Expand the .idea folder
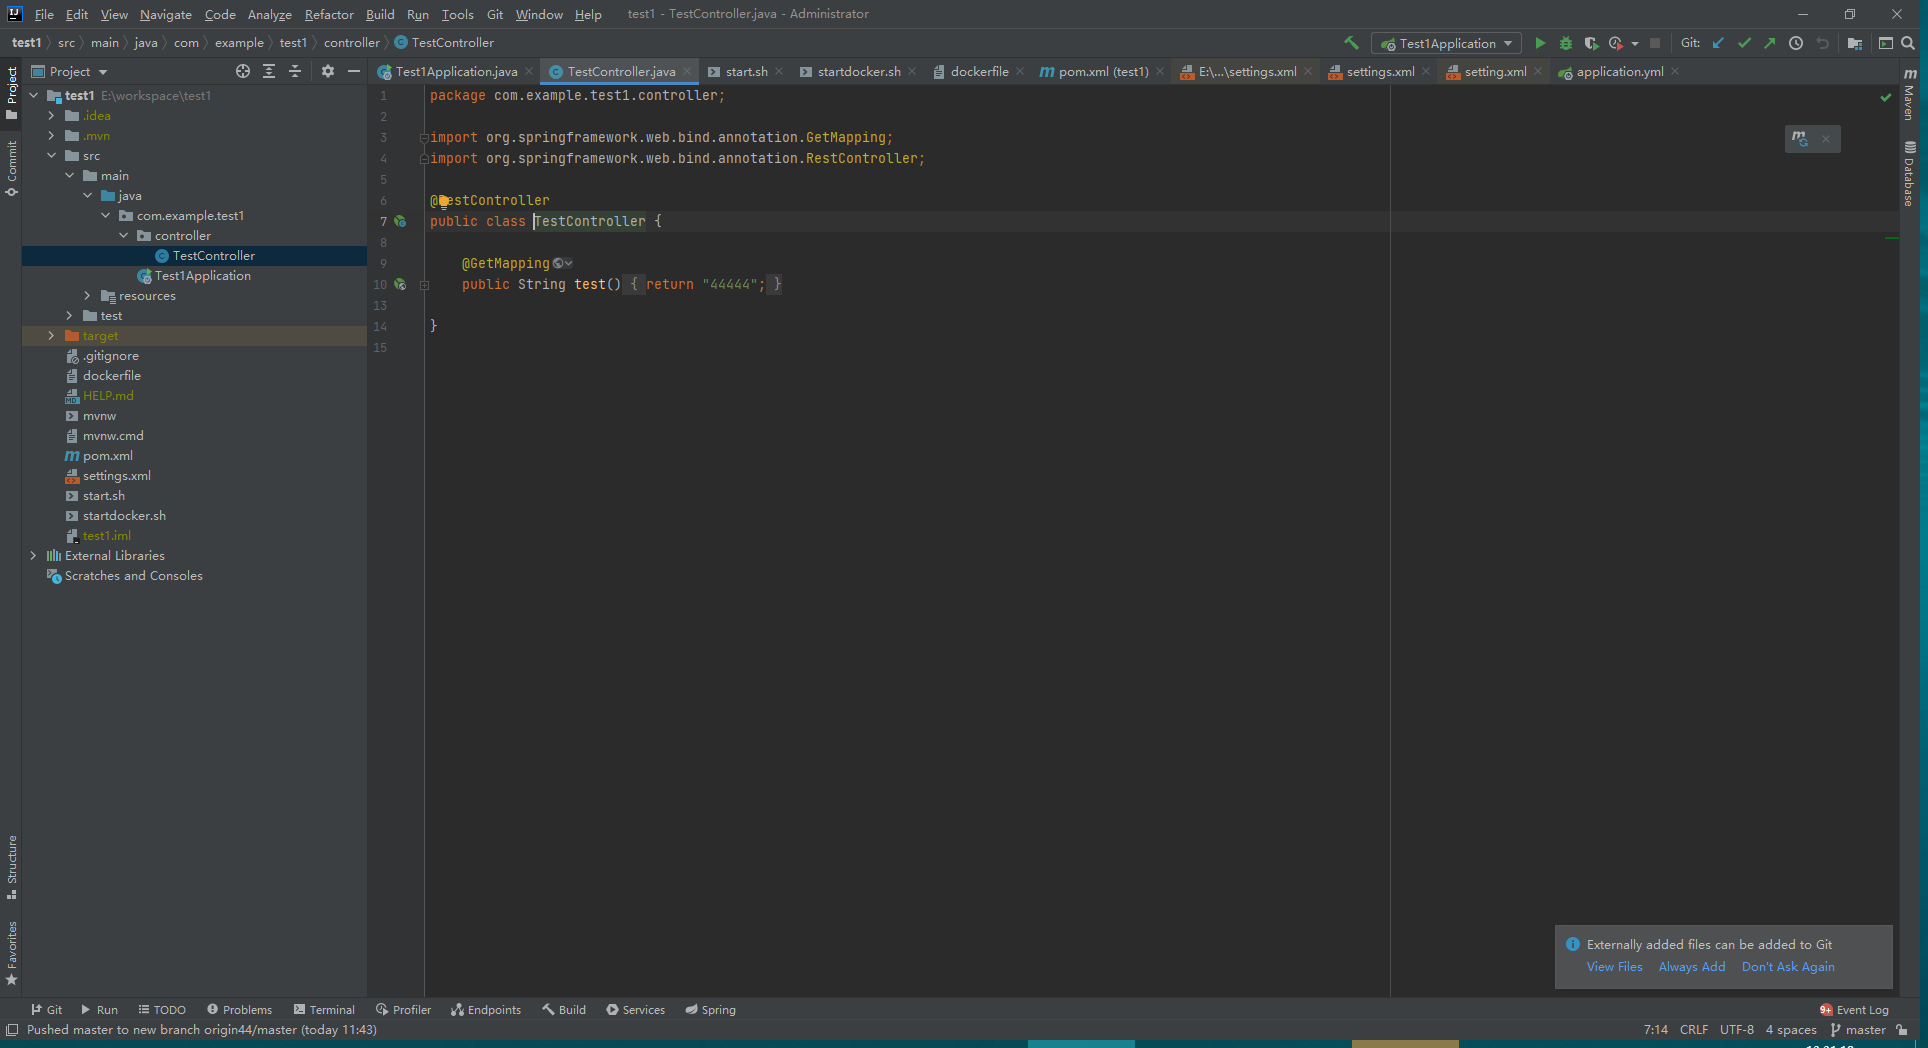The image size is (1928, 1048). coord(52,116)
